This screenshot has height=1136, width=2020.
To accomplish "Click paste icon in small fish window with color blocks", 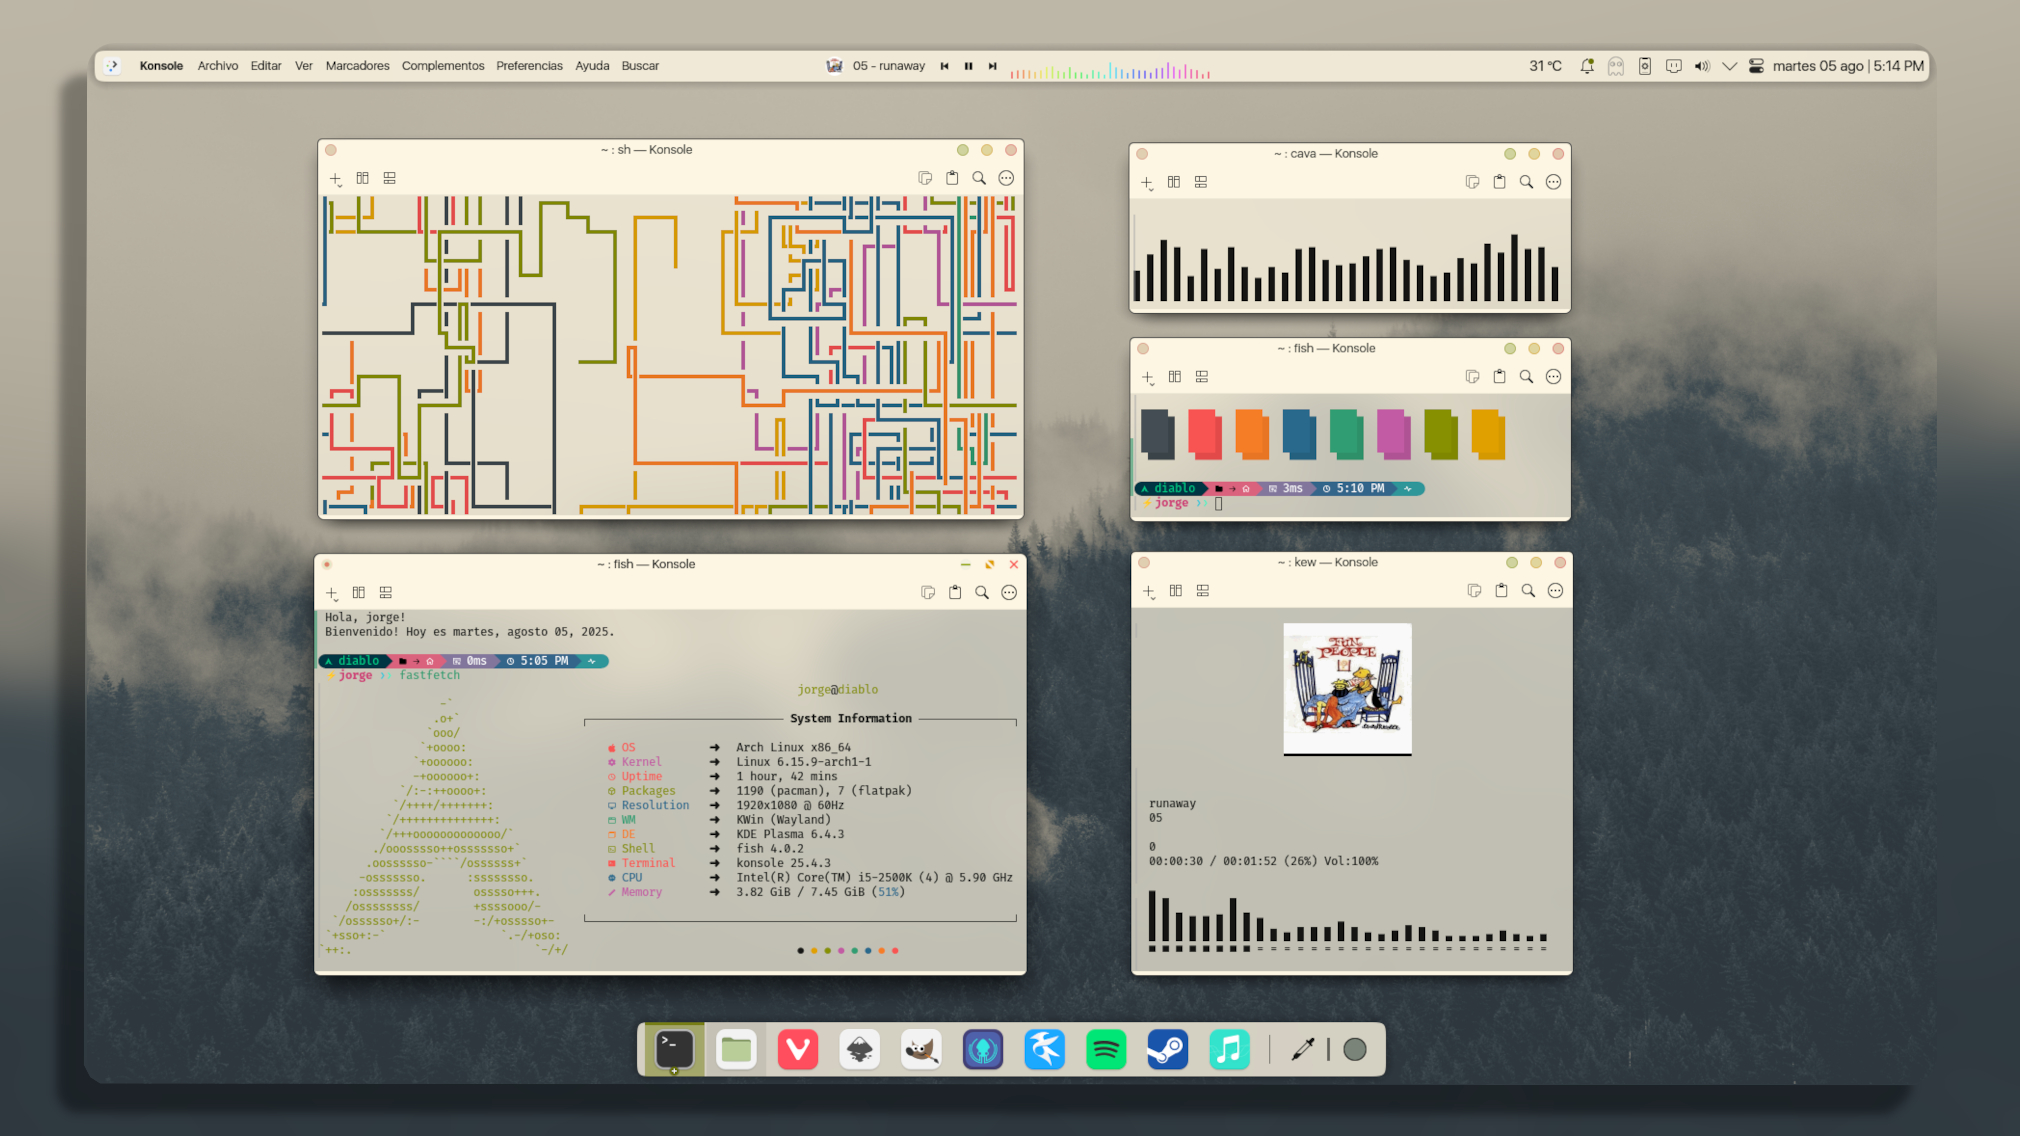I will point(1499,377).
